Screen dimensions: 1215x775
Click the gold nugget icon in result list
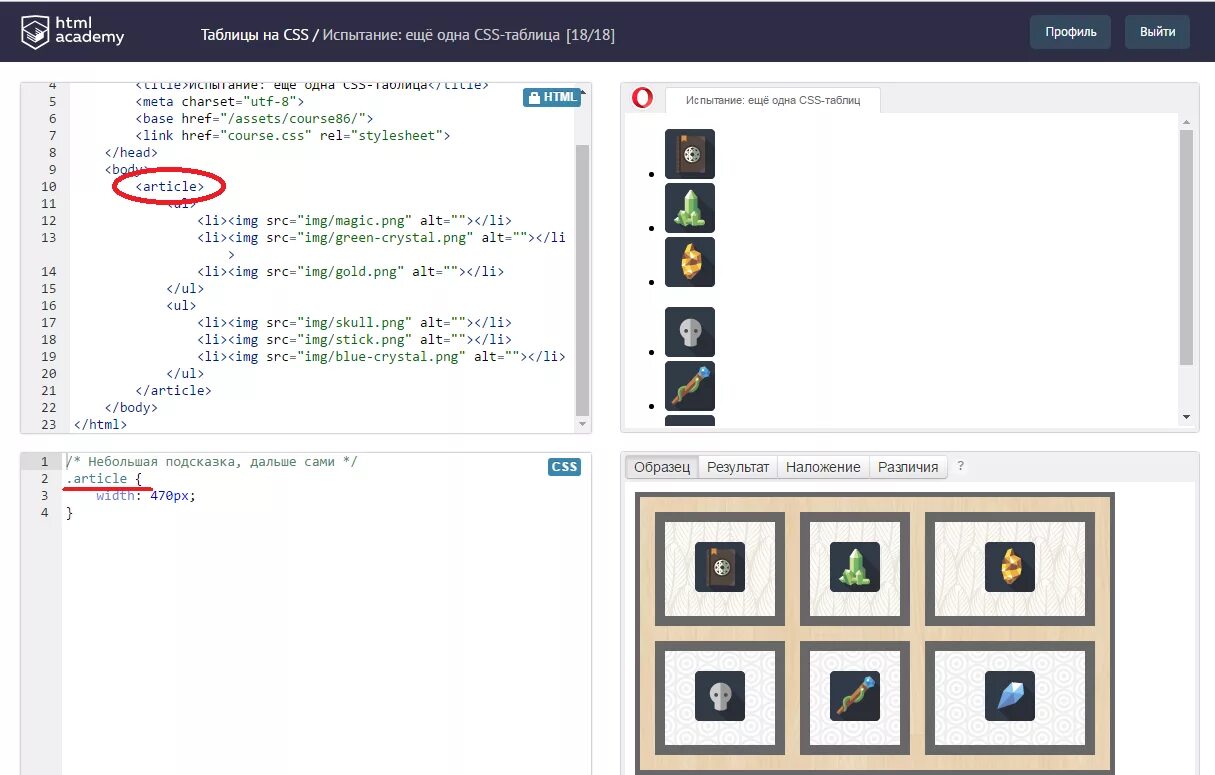[x=690, y=262]
